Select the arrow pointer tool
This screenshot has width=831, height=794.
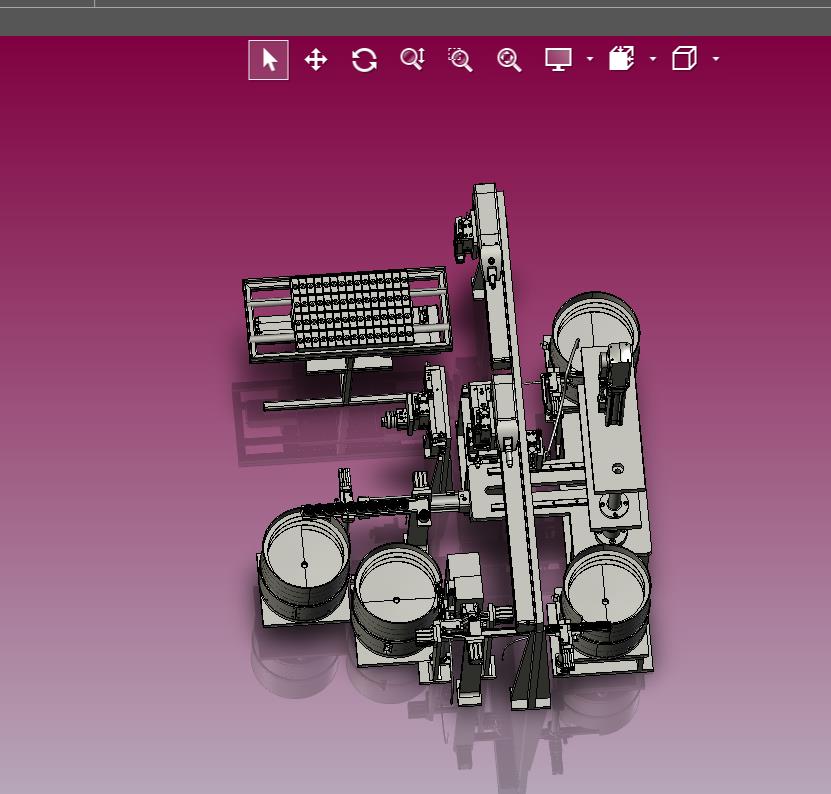(269, 60)
